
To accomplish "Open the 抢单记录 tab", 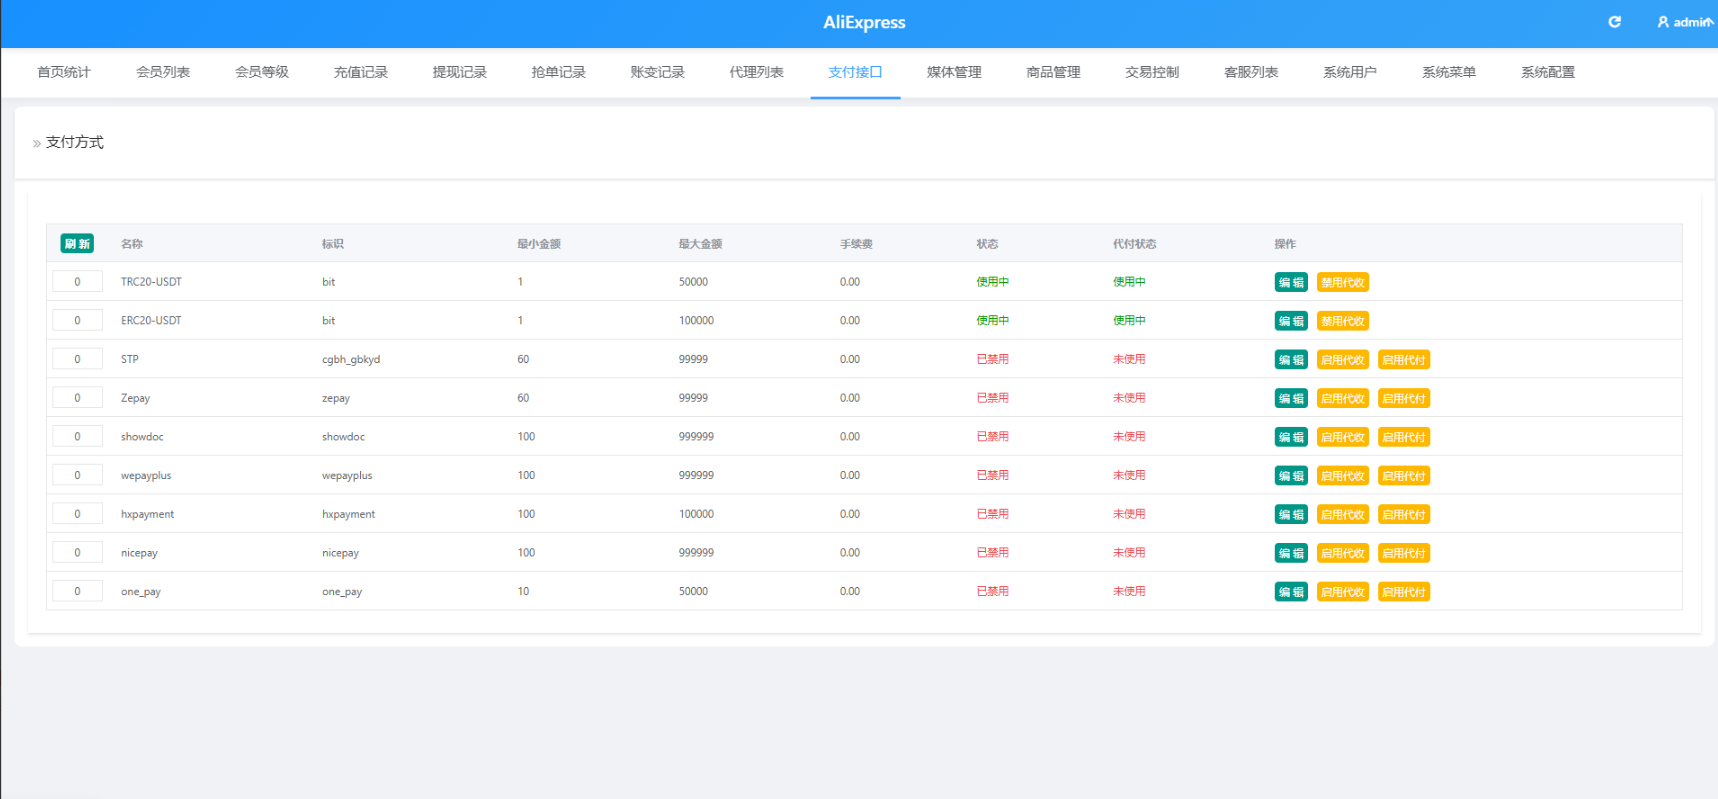I will (x=559, y=72).
